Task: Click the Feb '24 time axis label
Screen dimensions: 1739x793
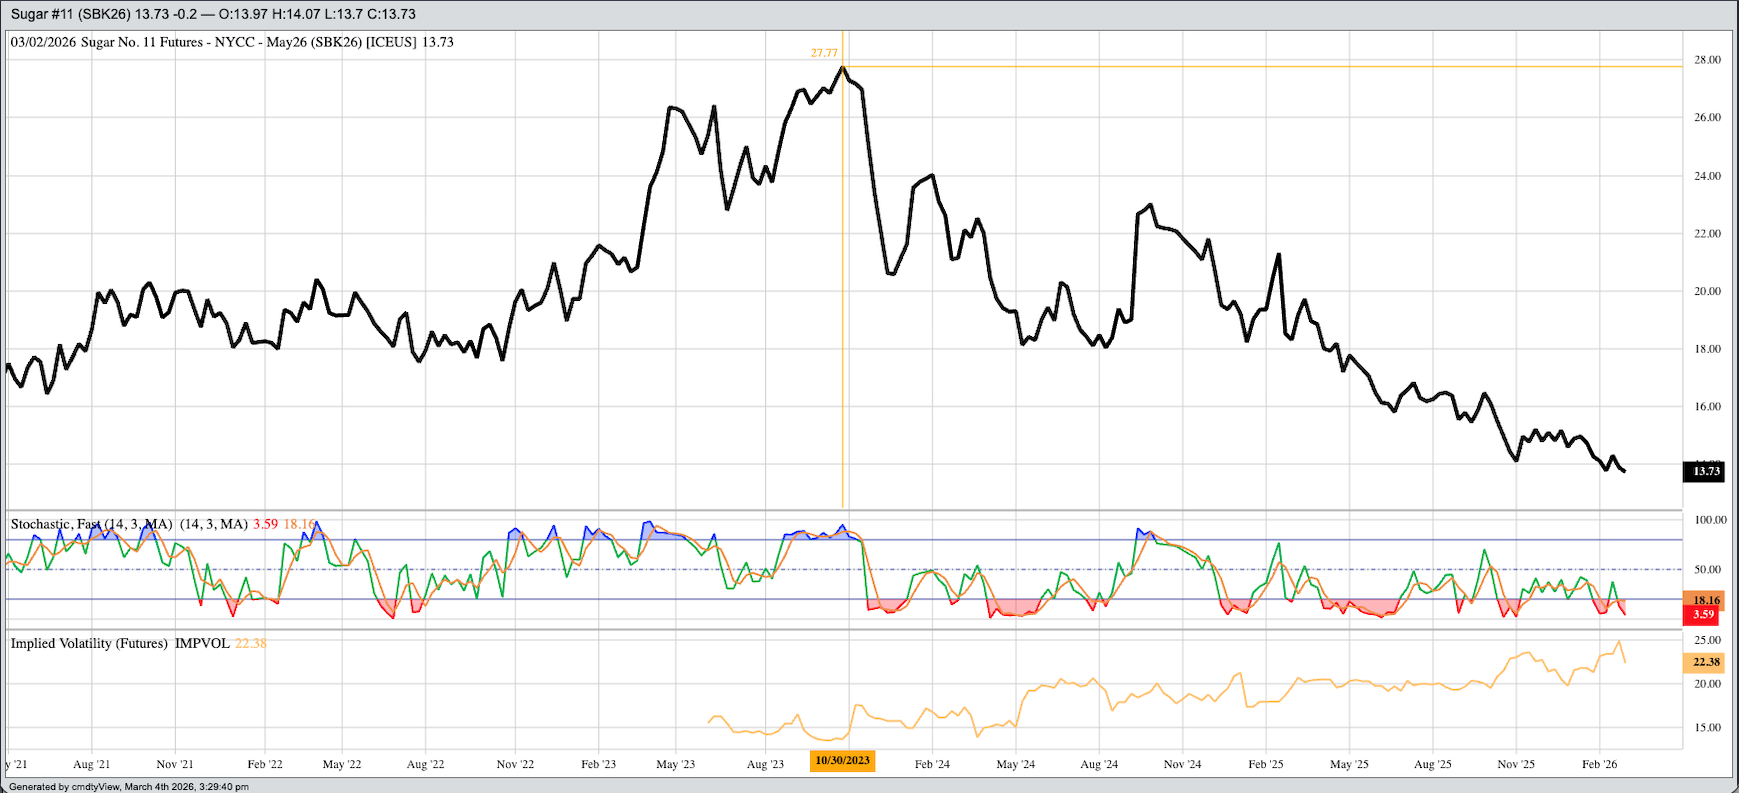Action: [932, 764]
